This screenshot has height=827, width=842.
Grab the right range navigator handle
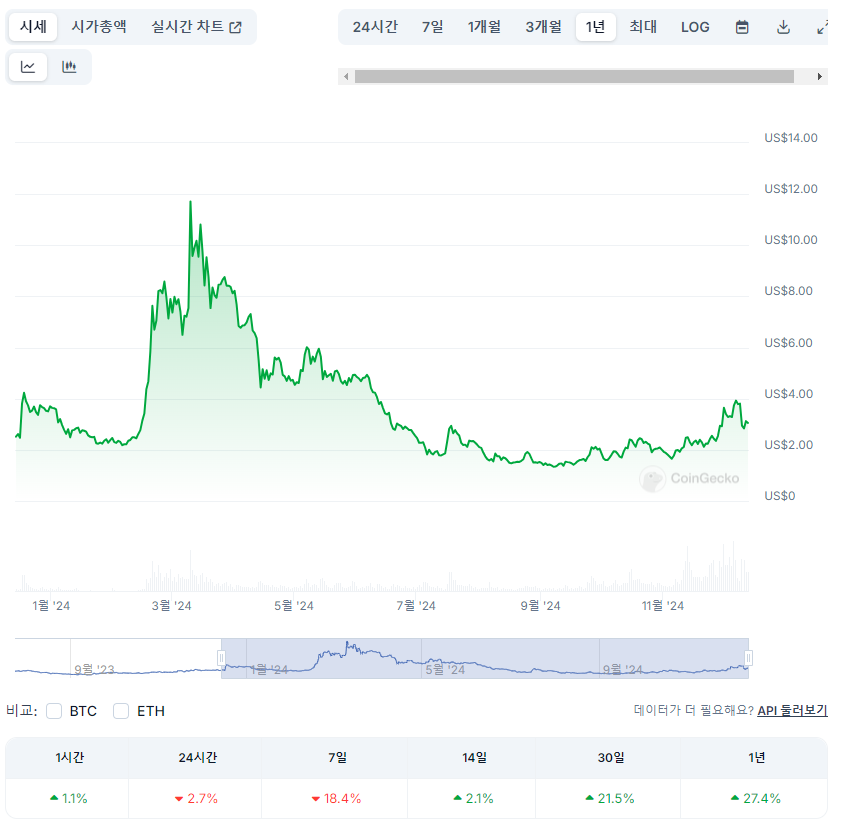[x=749, y=658]
